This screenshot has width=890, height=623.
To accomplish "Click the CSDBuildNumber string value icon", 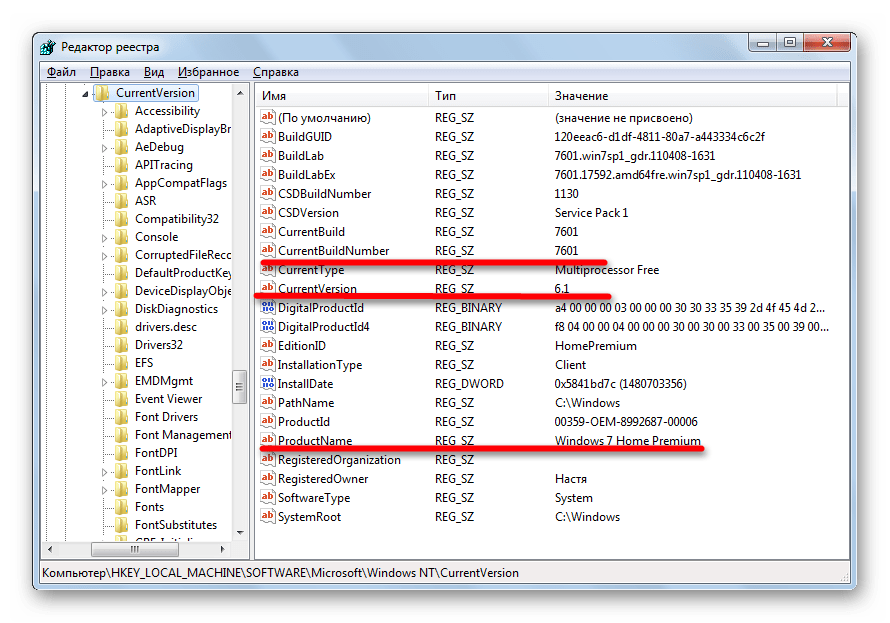I will click(267, 193).
